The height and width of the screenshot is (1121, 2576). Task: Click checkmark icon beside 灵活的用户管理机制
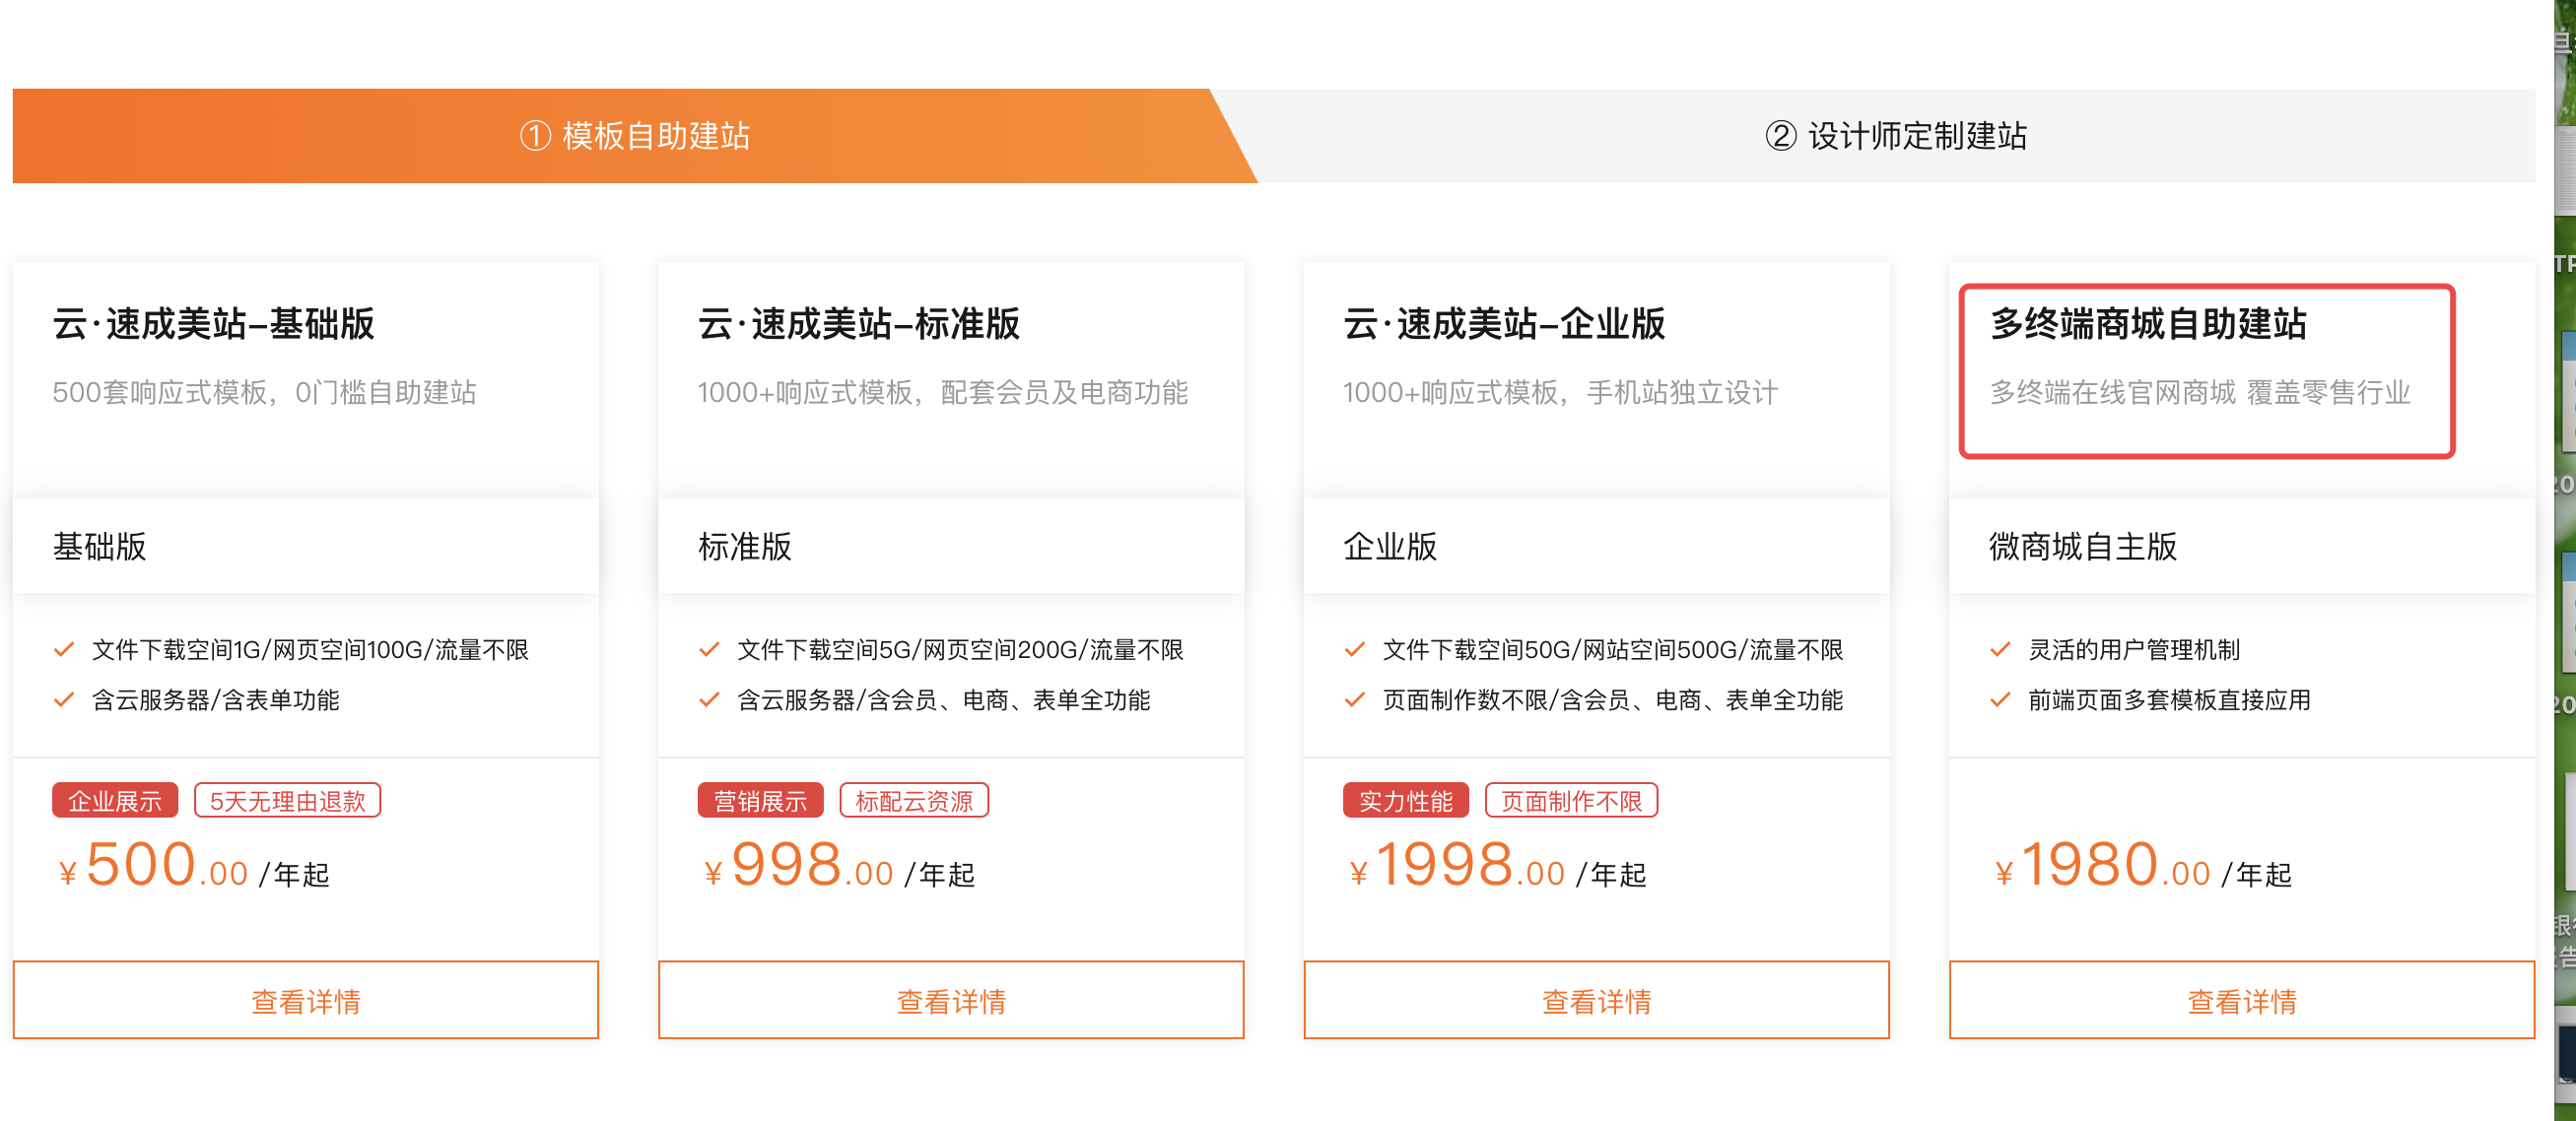coord(2000,650)
